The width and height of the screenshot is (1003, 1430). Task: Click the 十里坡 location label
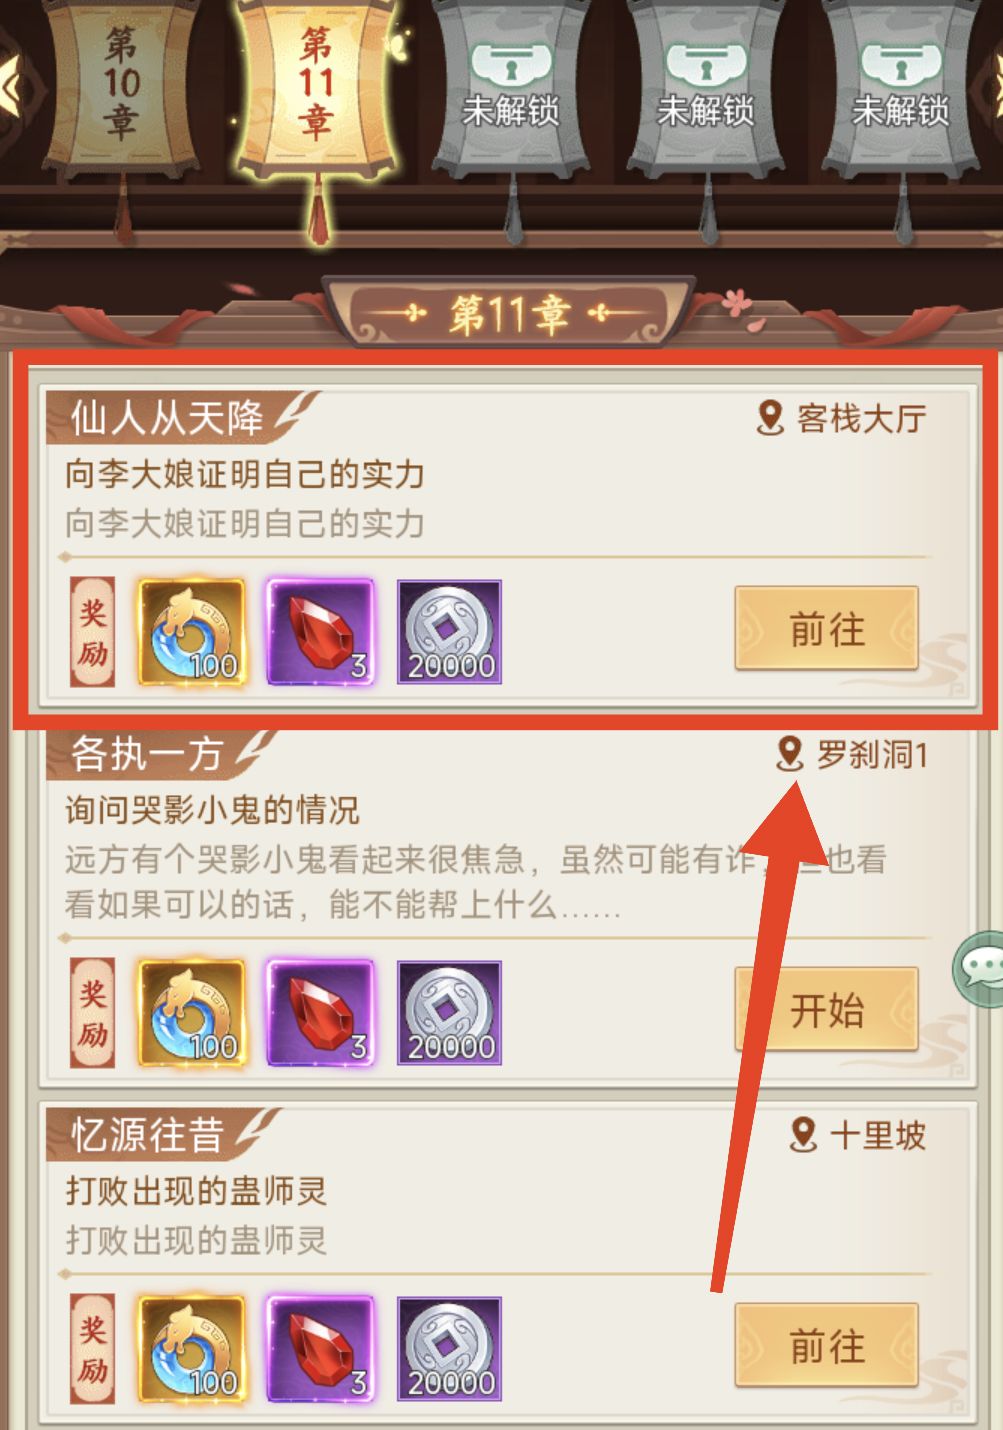(878, 1136)
